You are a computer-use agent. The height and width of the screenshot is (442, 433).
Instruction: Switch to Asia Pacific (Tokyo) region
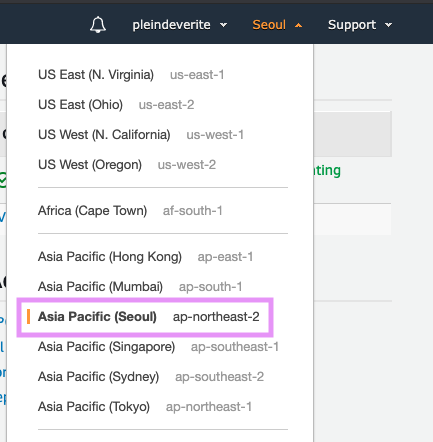145,407
